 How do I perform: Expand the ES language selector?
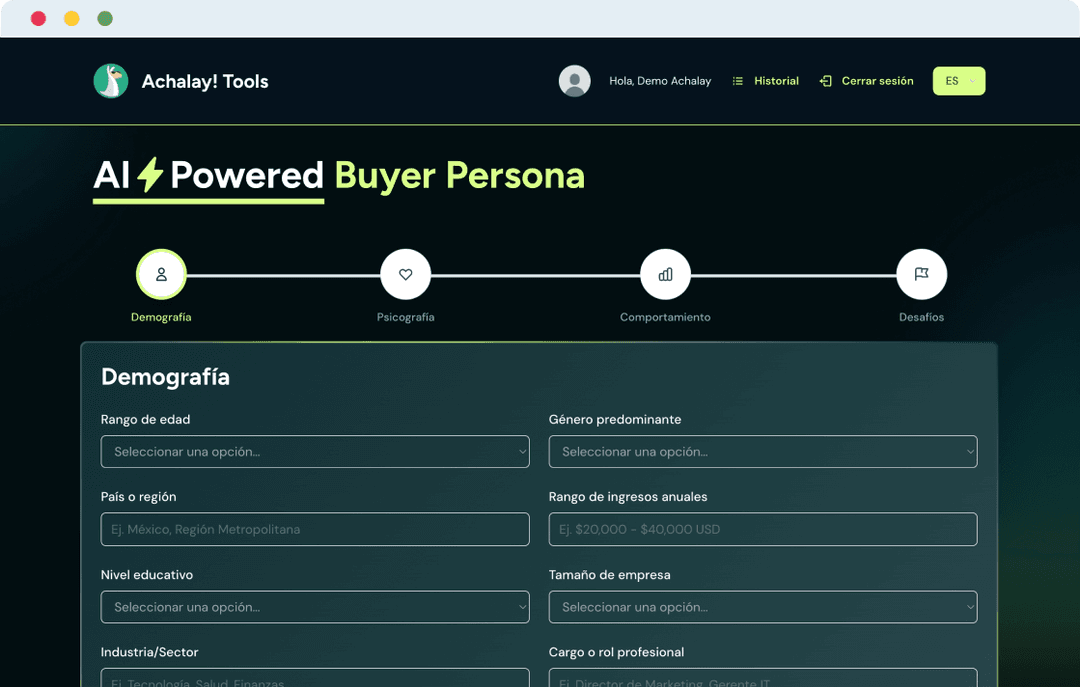958,80
